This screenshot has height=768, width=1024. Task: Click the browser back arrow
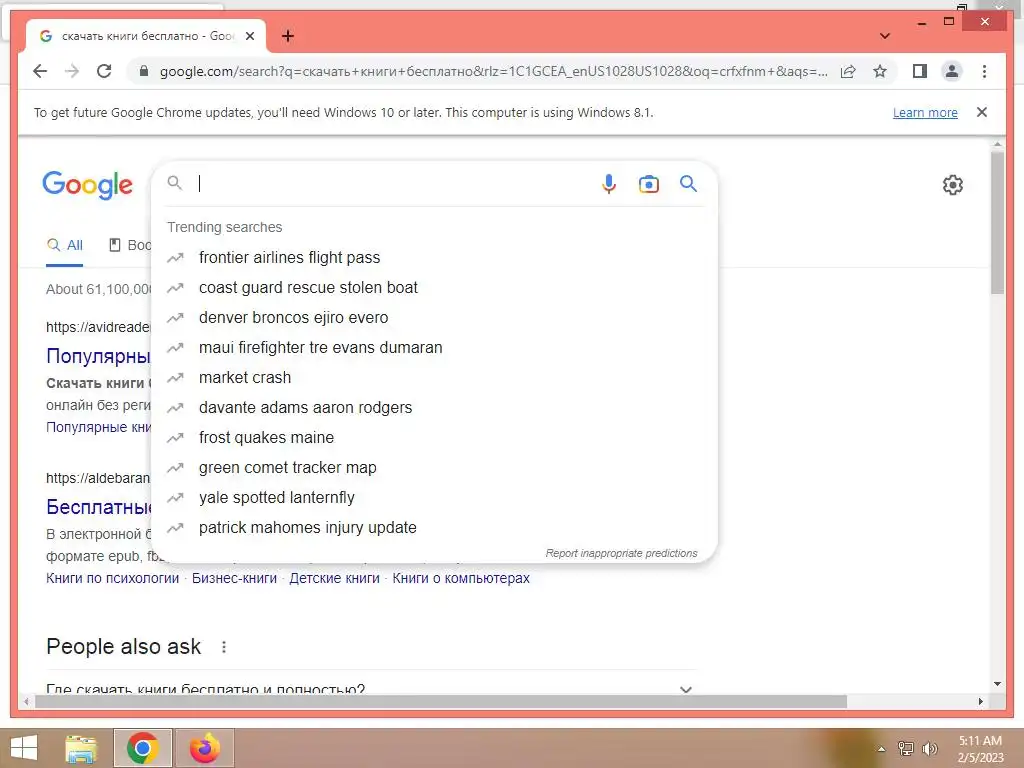(40, 71)
